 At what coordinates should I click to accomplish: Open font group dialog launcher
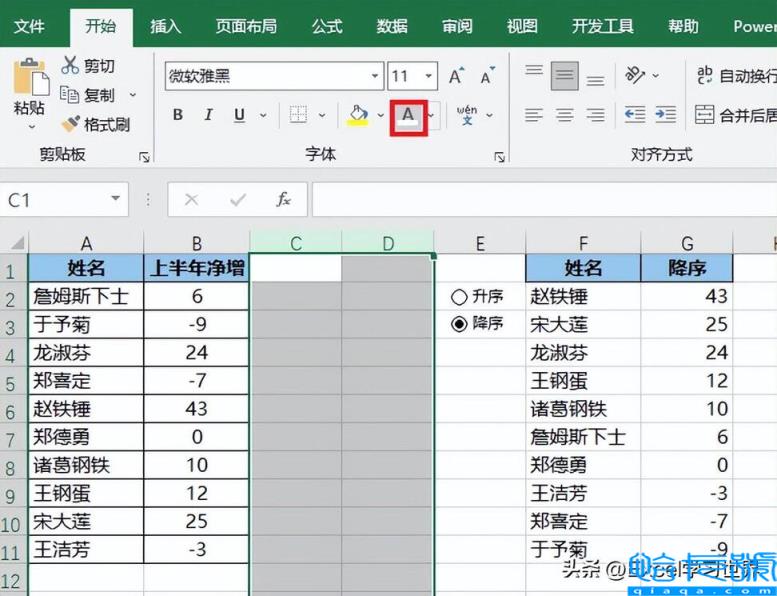[500, 158]
